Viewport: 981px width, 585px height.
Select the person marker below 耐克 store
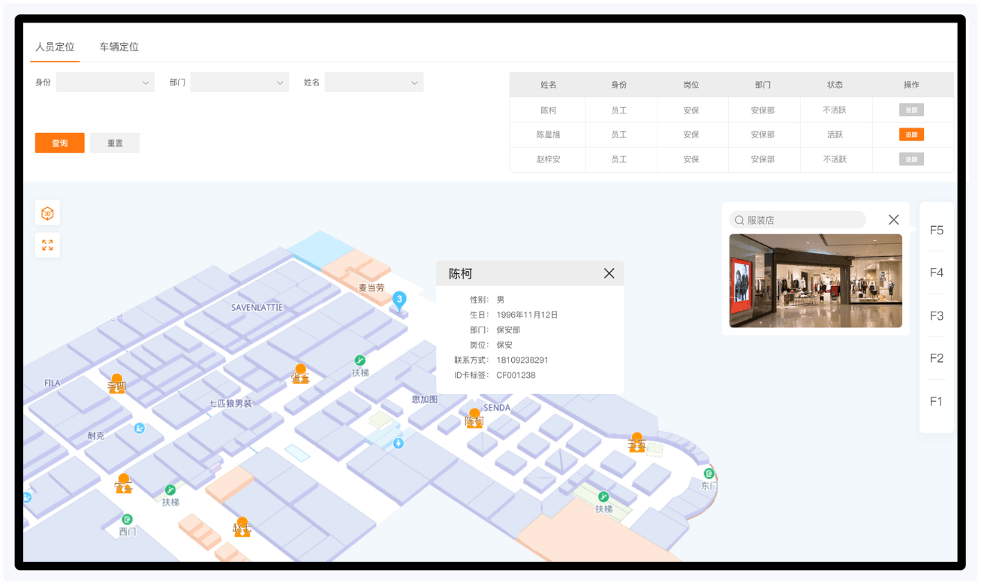pyautogui.click(x=124, y=483)
